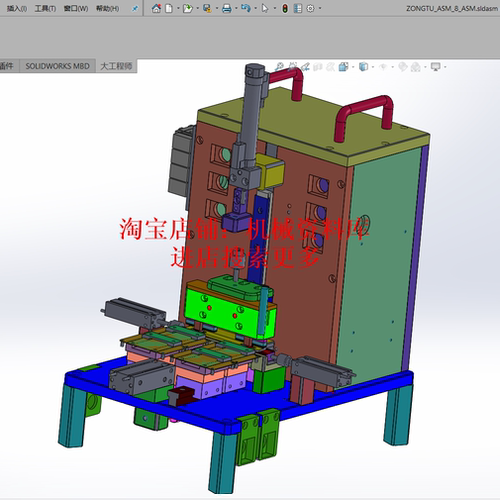Click the Undo icon

(246, 8)
